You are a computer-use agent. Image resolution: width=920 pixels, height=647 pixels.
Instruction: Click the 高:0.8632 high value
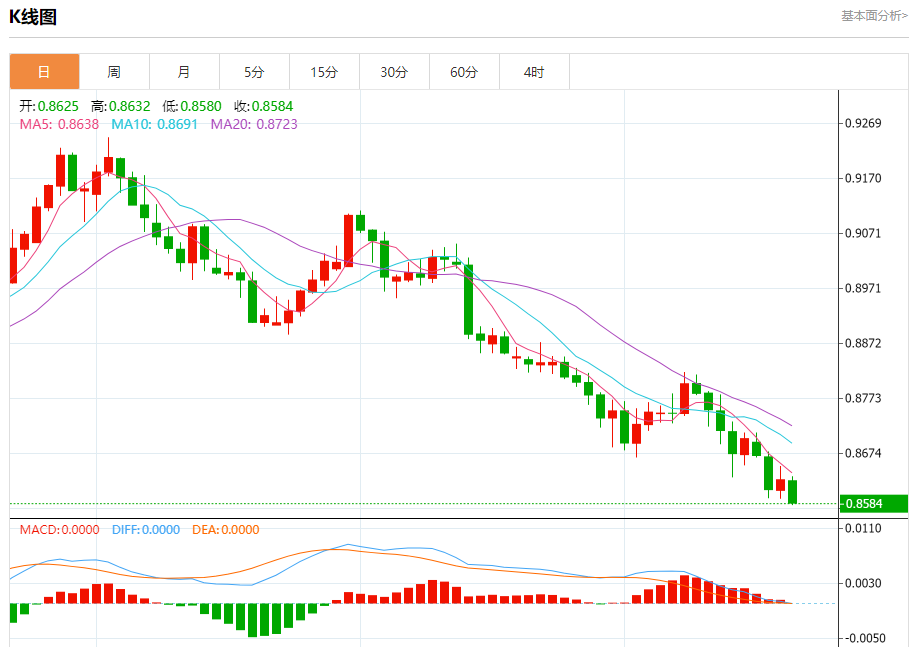[120, 106]
